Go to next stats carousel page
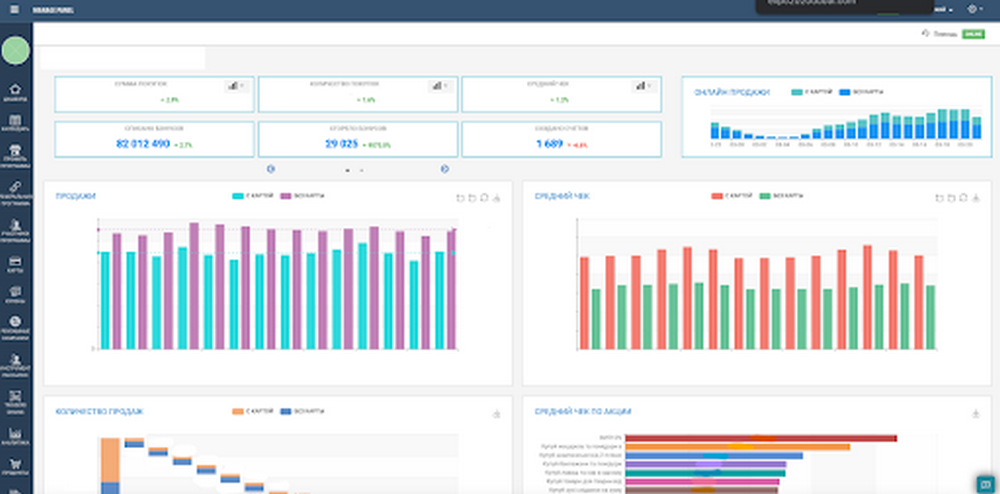This screenshot has height=494, width=1000. 445,169
